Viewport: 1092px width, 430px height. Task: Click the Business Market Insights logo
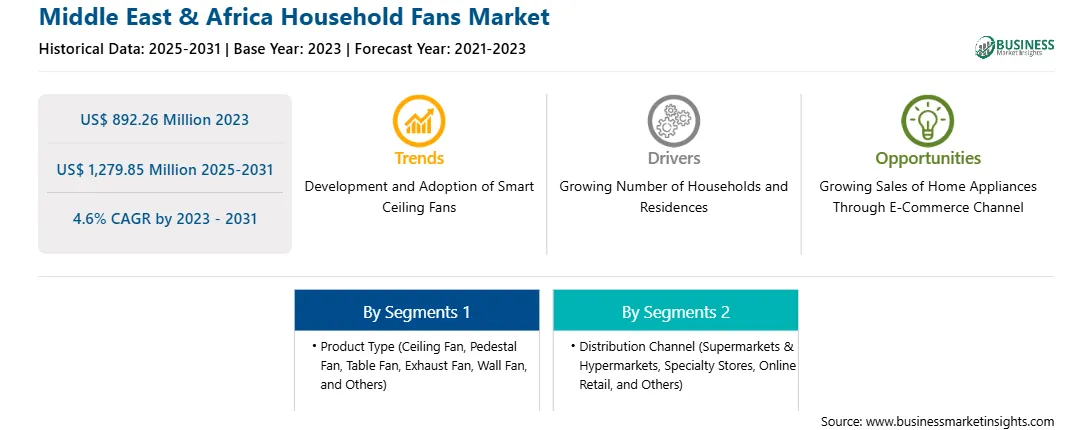[x=1015, y=47]
